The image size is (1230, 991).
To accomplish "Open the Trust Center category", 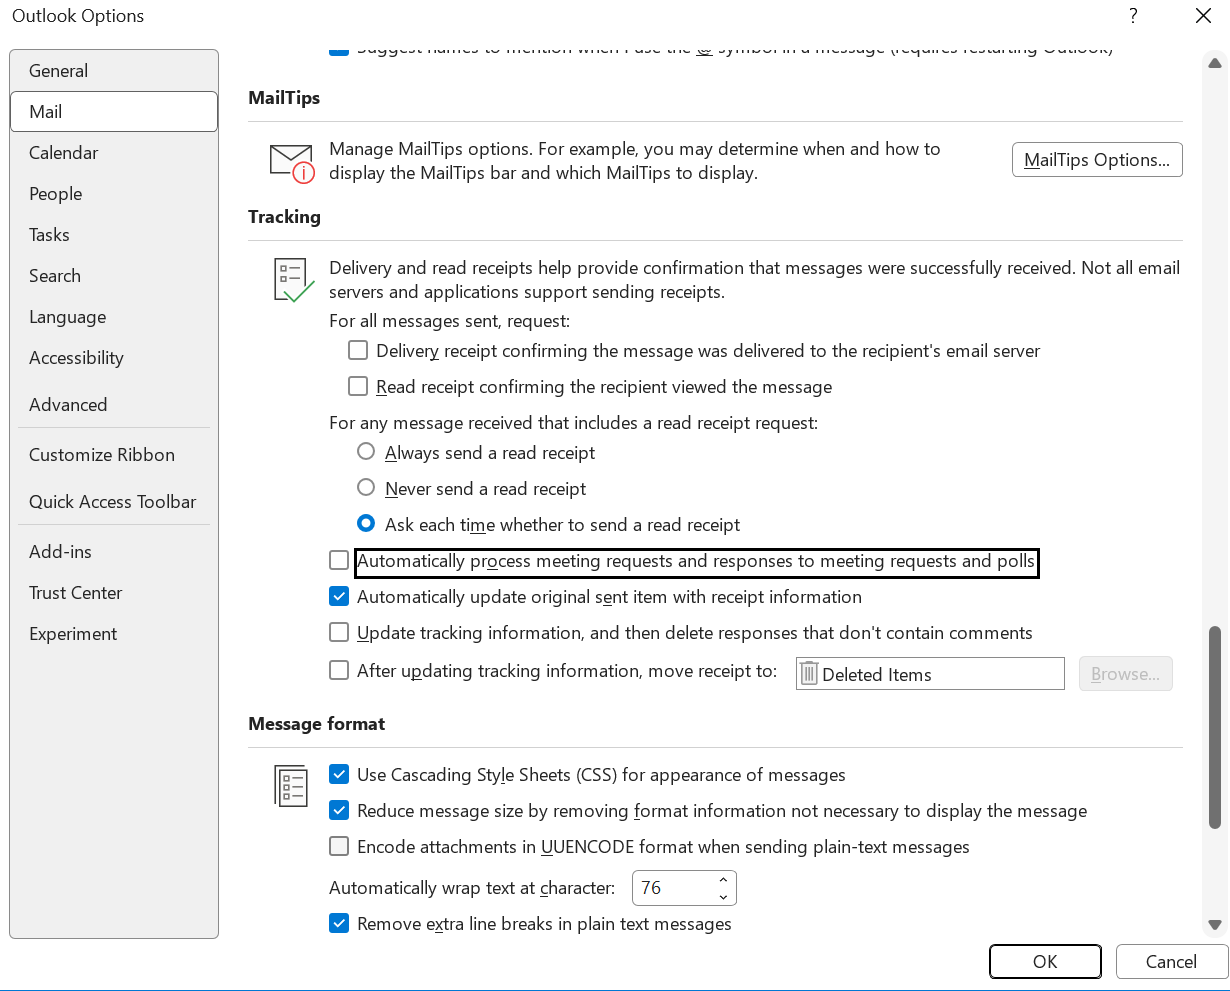I will pos(114,593).
